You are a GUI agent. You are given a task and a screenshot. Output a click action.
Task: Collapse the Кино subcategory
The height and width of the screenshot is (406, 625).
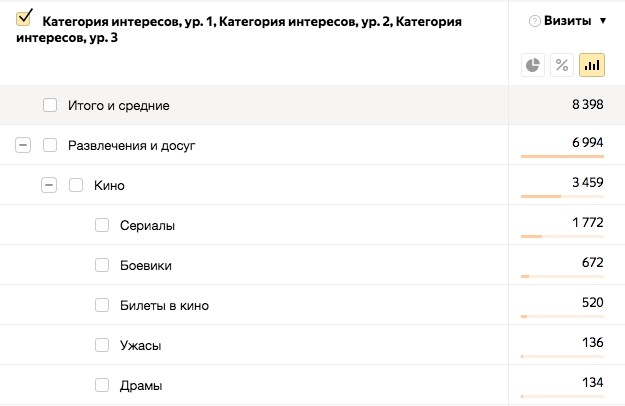click(48, 185)
